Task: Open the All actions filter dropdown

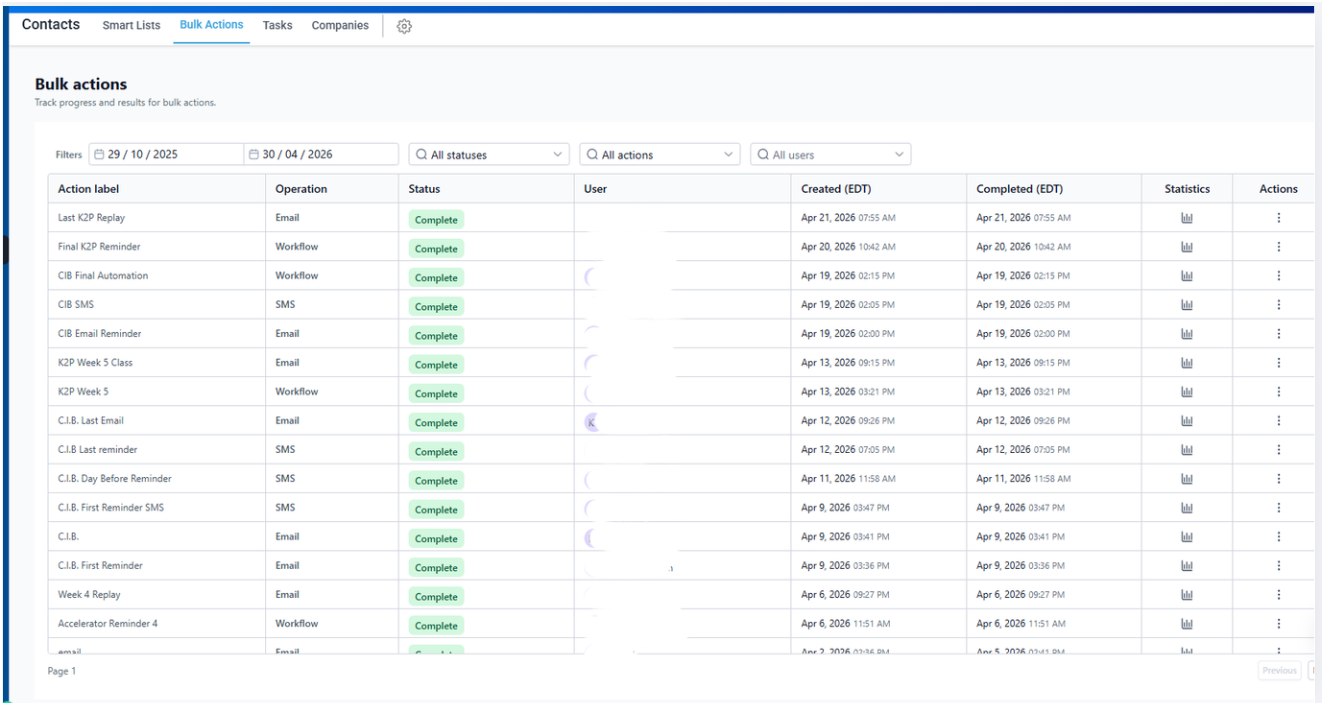Action: coord(660,155)
